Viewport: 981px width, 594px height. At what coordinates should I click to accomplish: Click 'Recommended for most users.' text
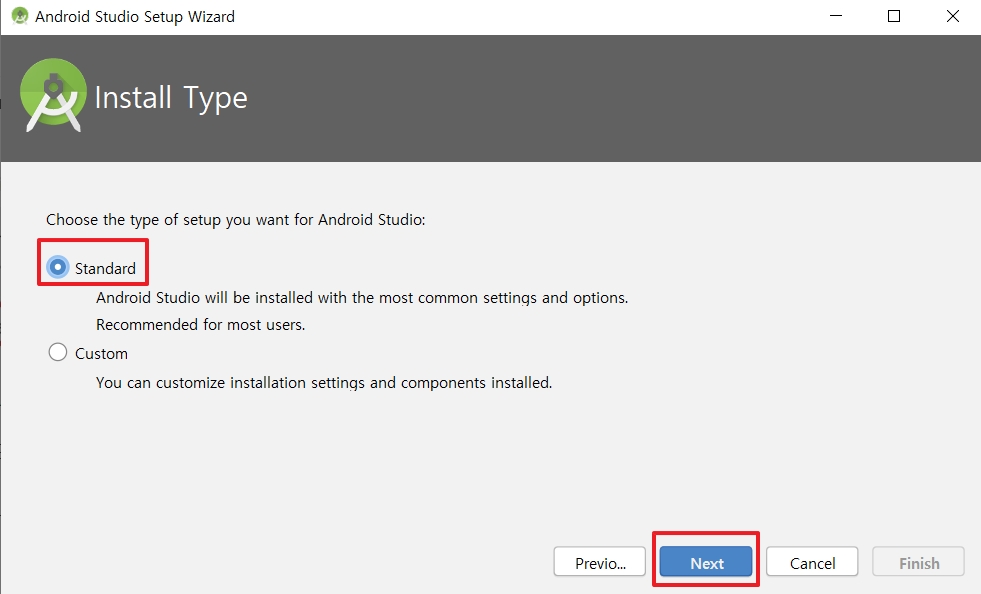pyautogui.click(x=201, y=324)
